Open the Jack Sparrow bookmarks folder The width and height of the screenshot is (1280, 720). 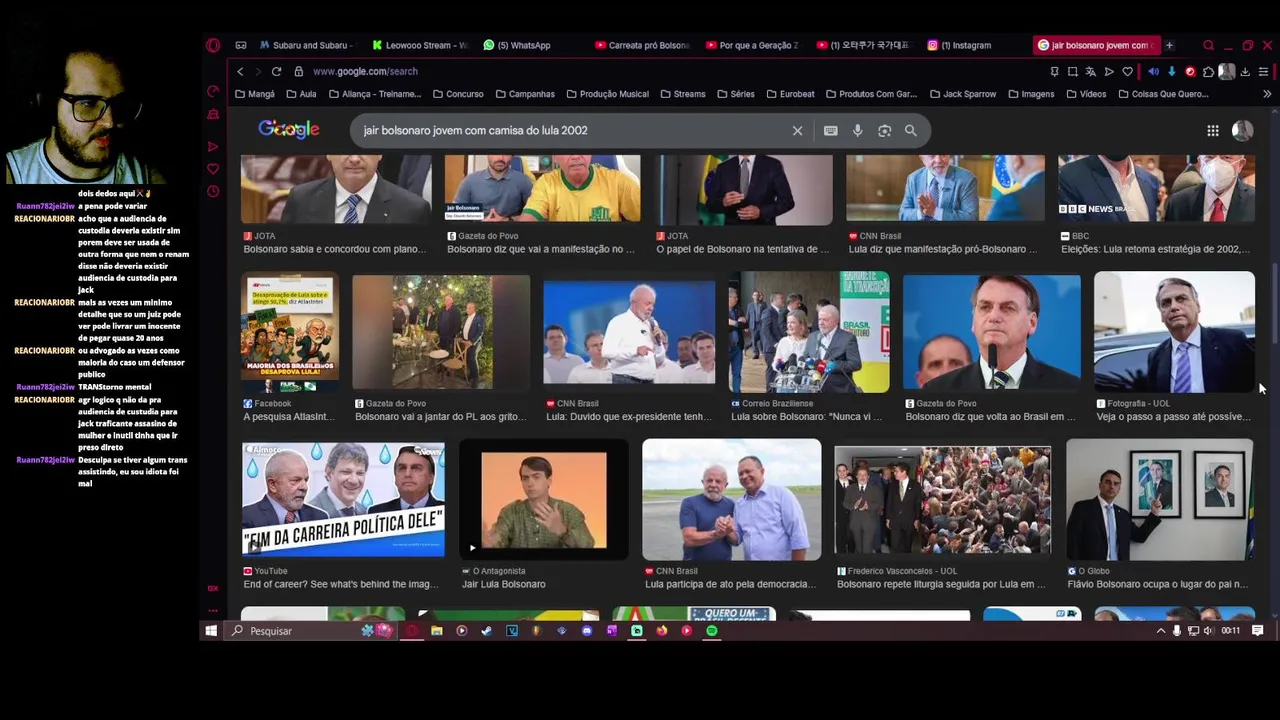(963, 94)
